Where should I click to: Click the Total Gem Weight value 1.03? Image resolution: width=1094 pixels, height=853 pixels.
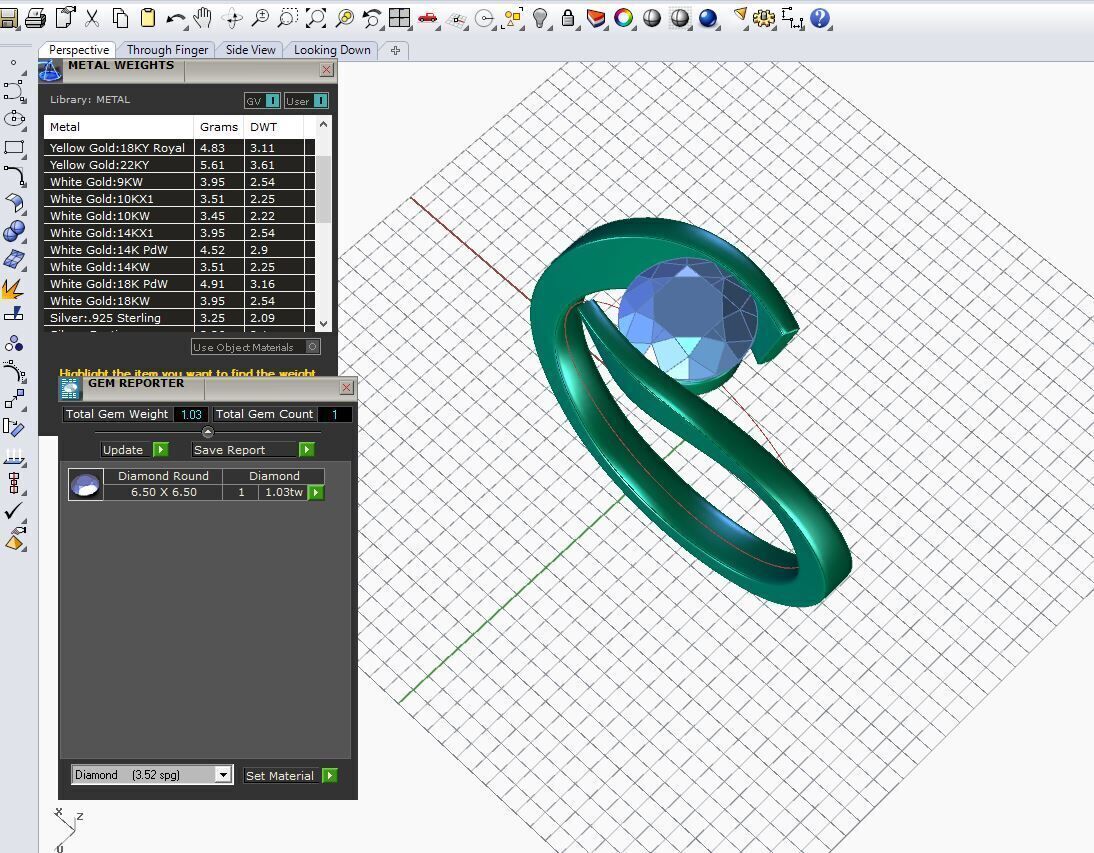point(191,414)
